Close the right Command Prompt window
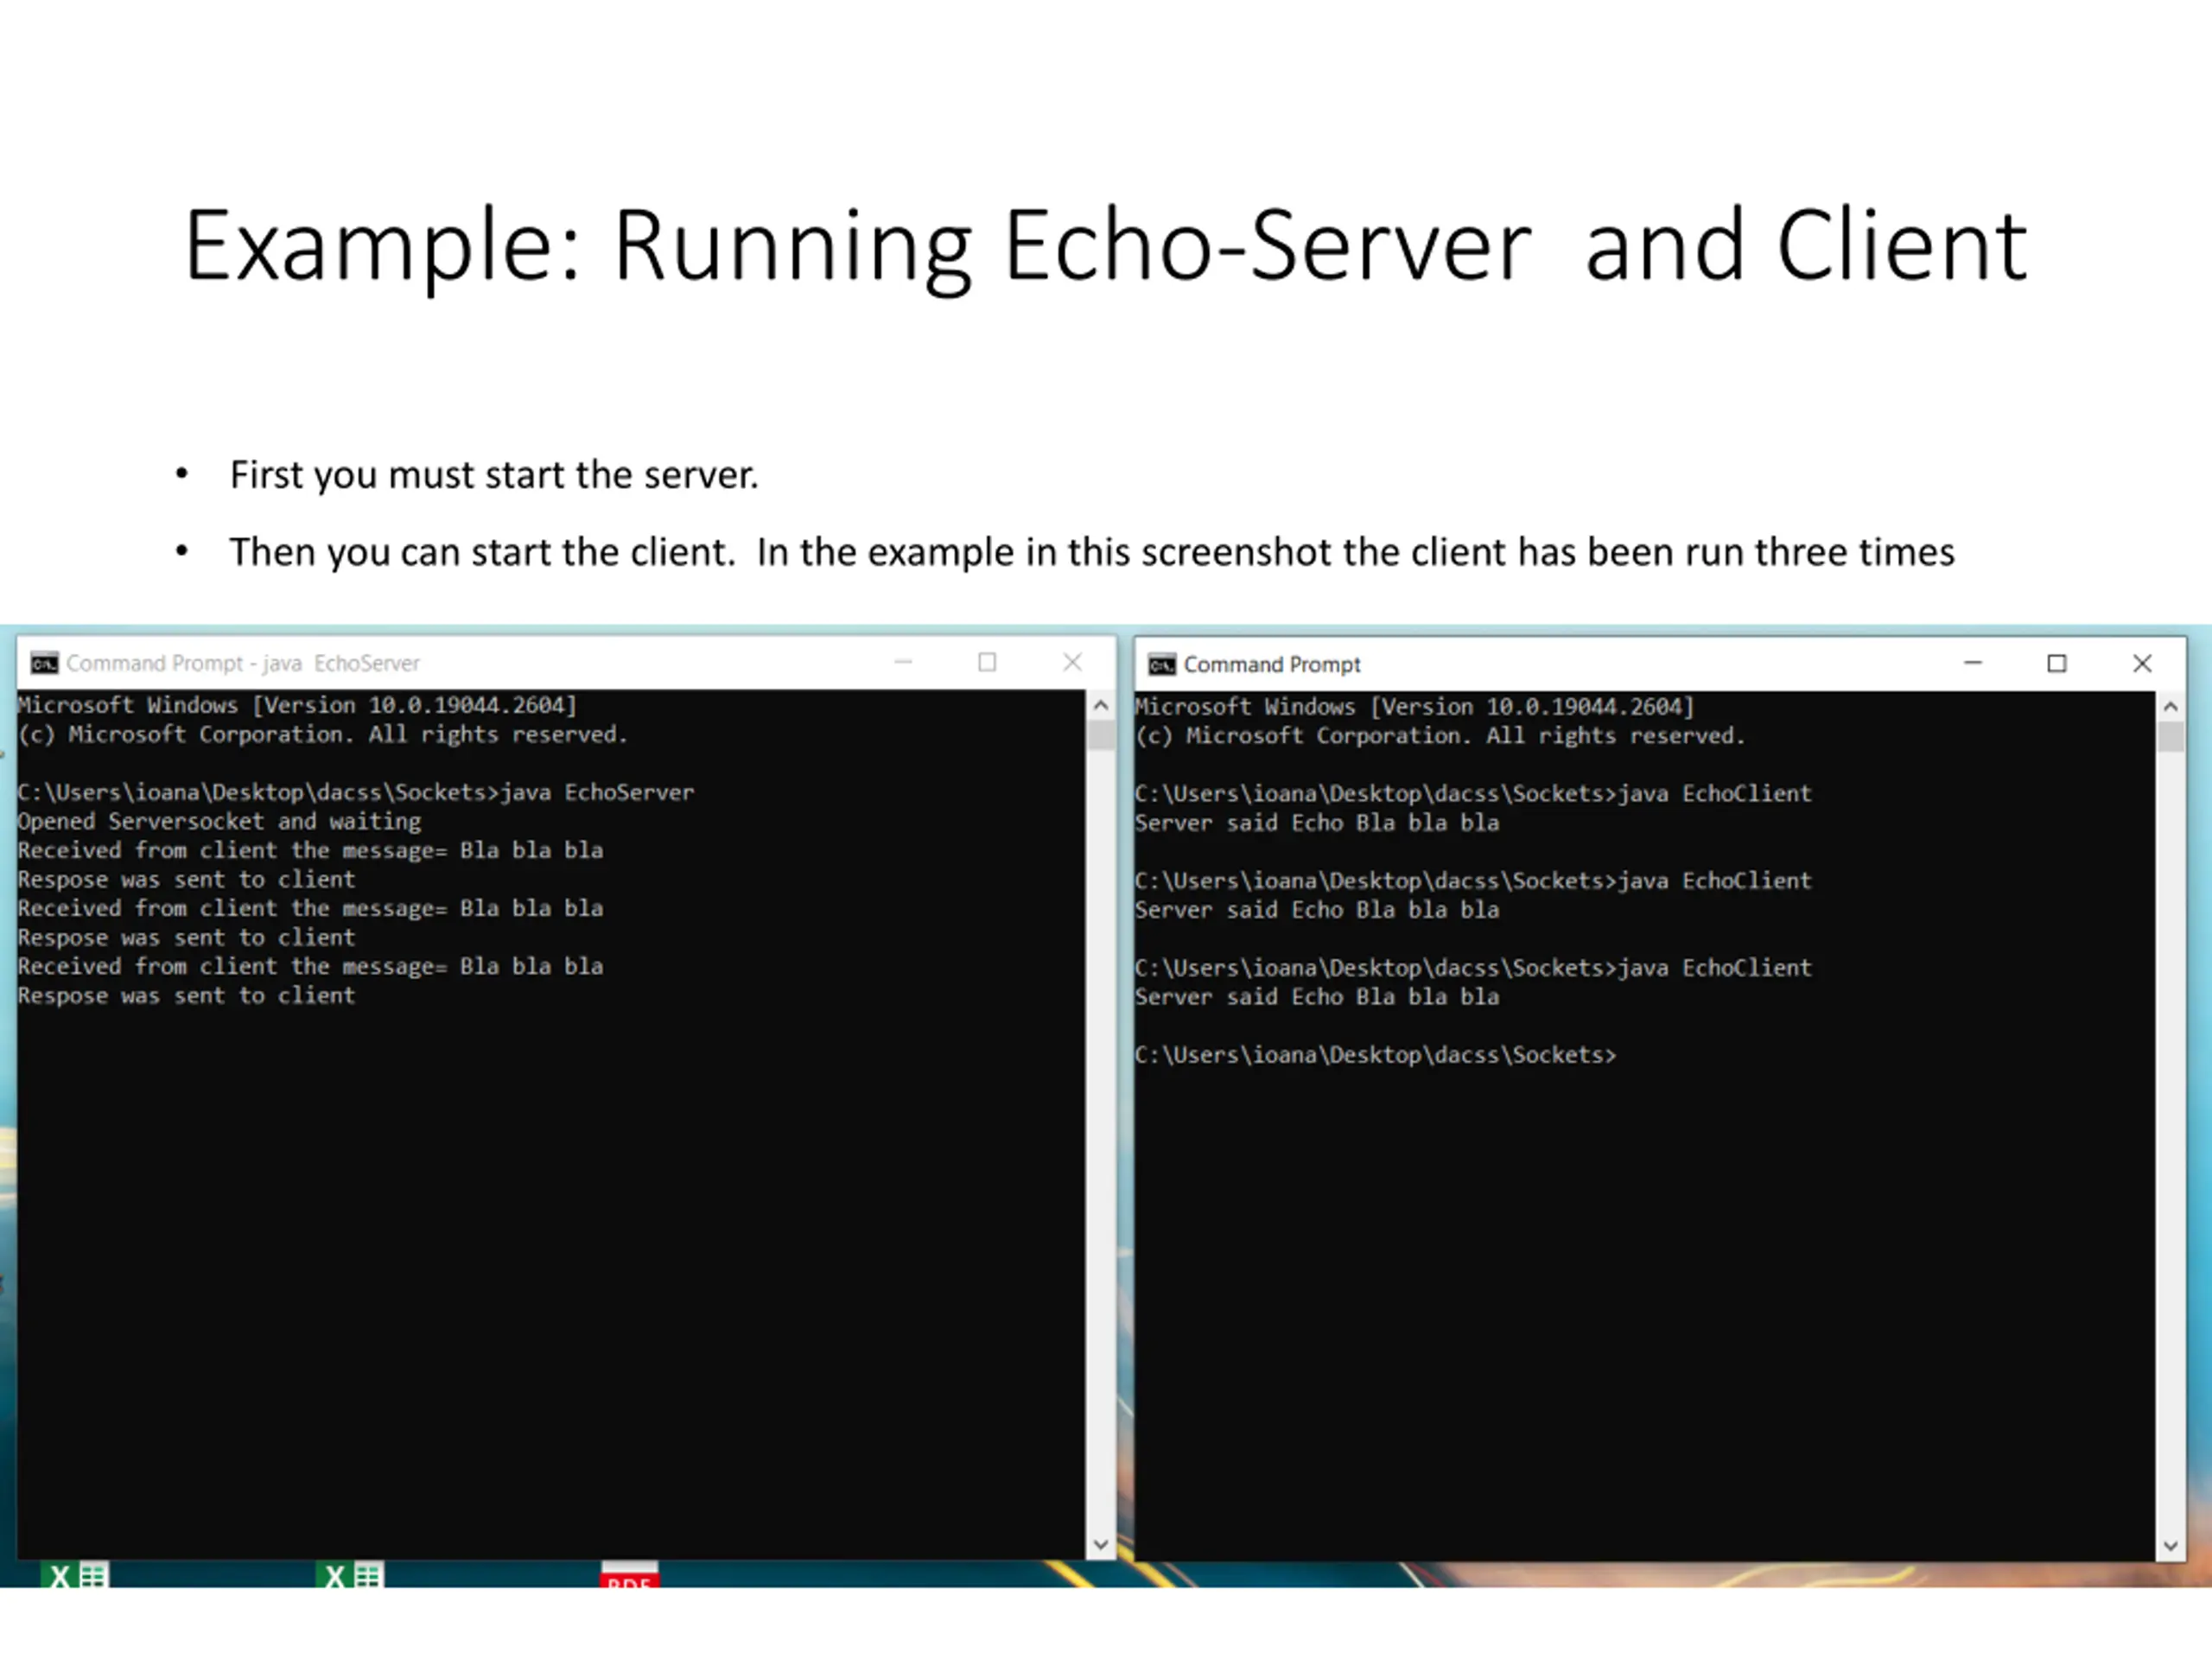The width and height of the screenshot is (2212, 1659). [x=2142, y=663]
